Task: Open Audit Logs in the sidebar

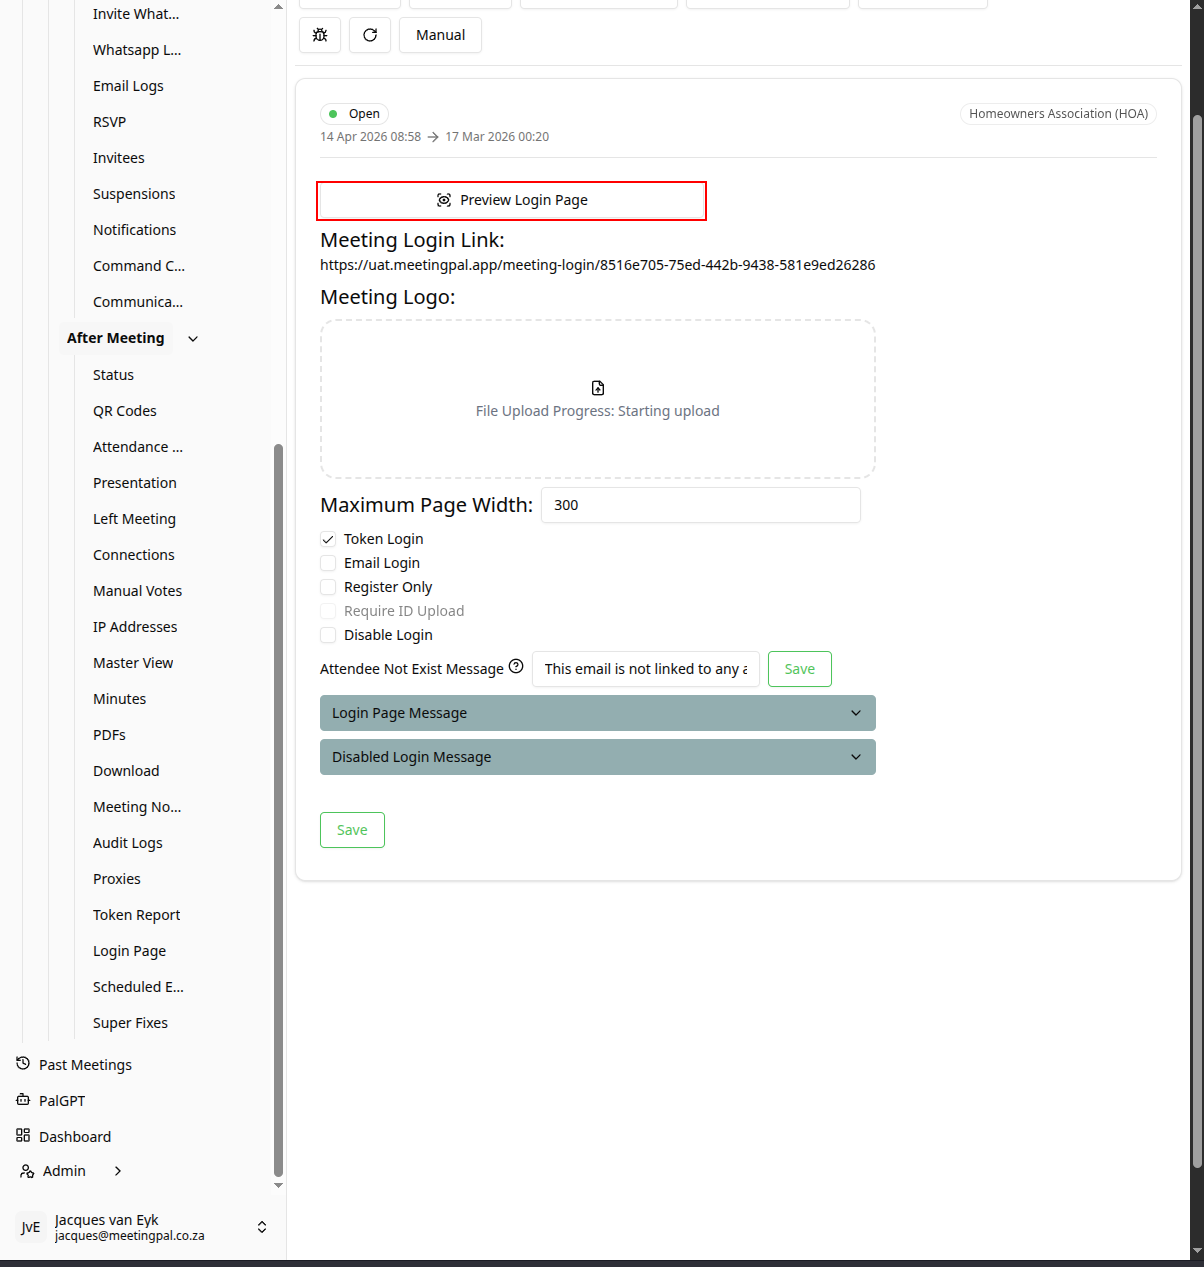Action: (x=128, y=843)
